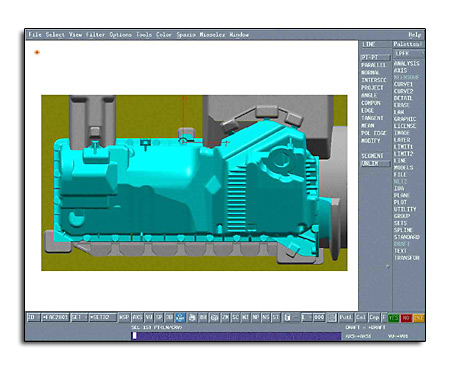This screenshot has width=450, height=370.
Task: Click the red NO button
Action: click(406, 318)
